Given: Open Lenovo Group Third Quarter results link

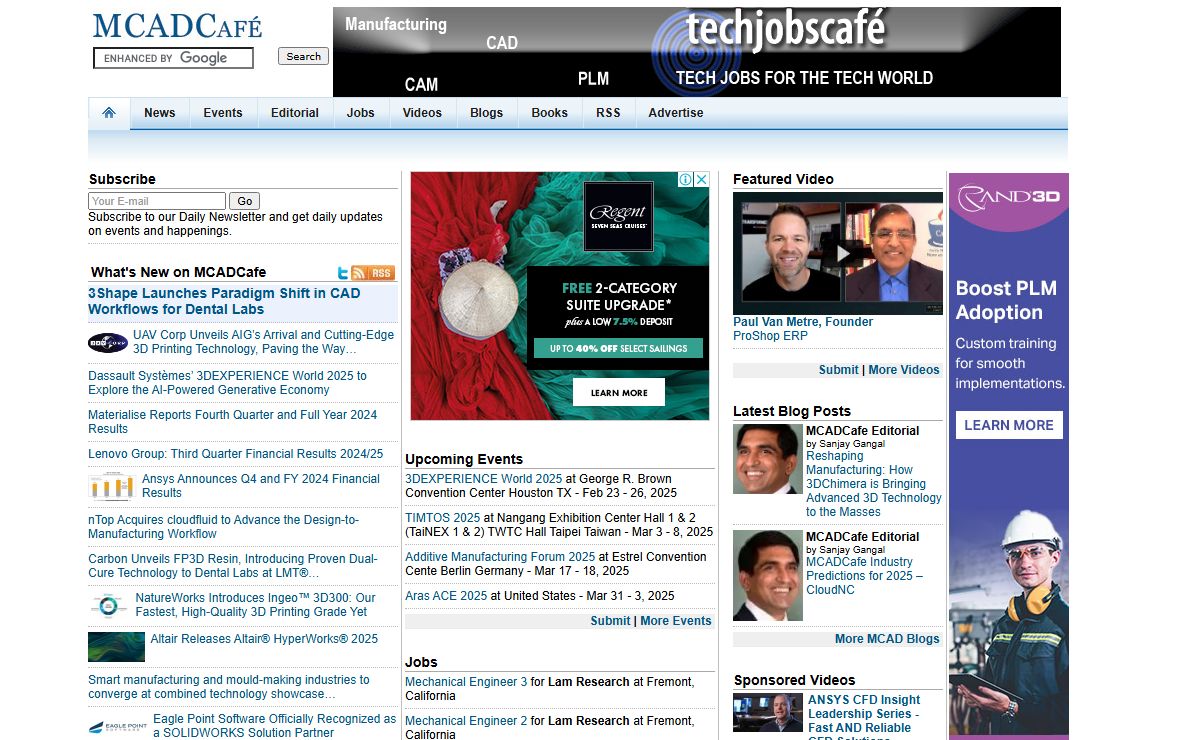Looking at the screenshot, I should pyautogui.click(x=236, y=454).
